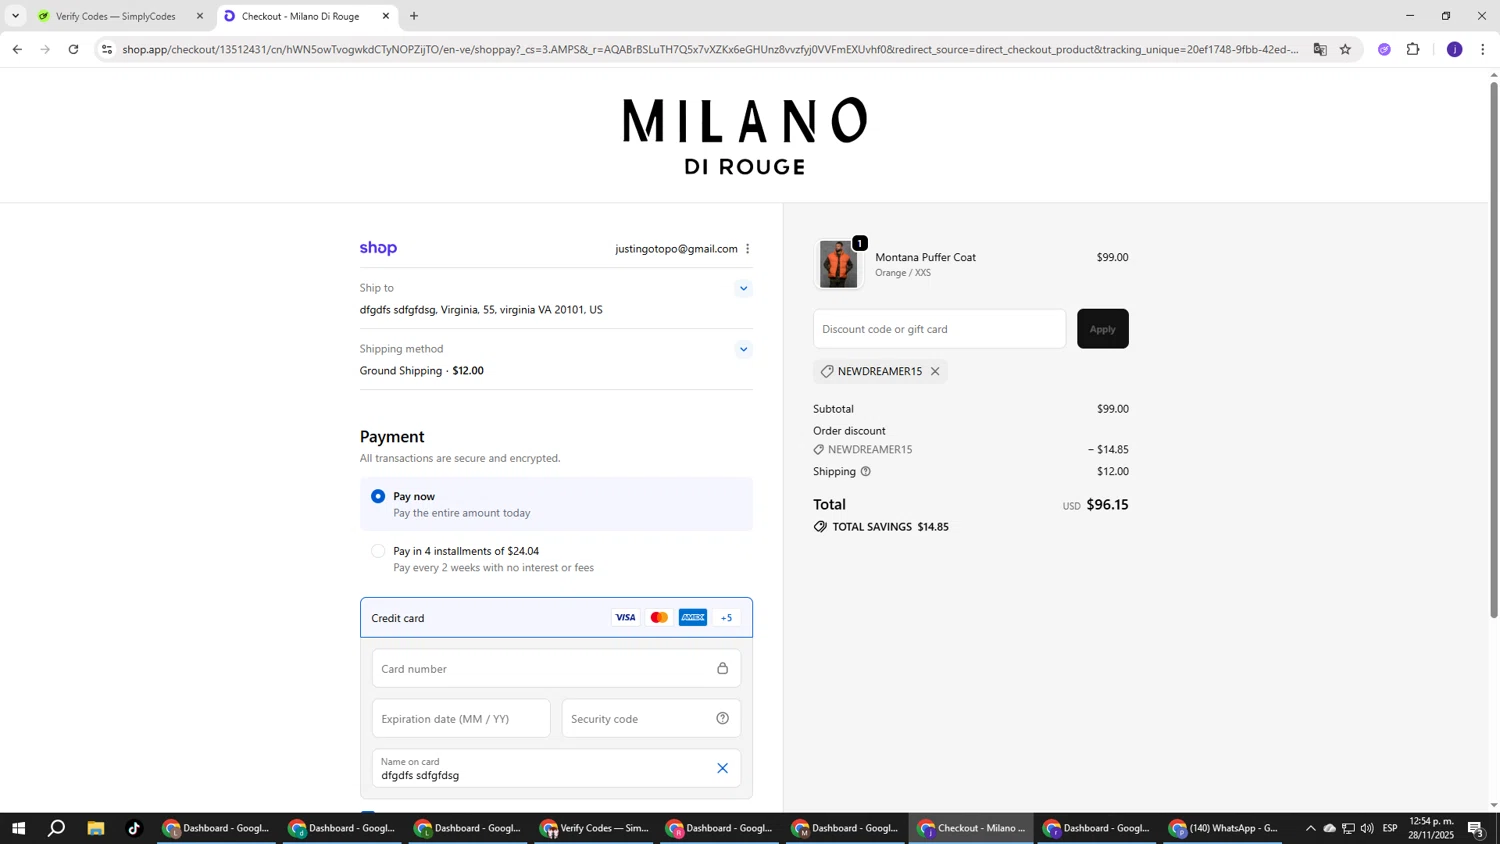Viewport: 1500px width, 844px height.
Task: Click the Milano Di Rouge logo
Action: click(x=745, y=136)
